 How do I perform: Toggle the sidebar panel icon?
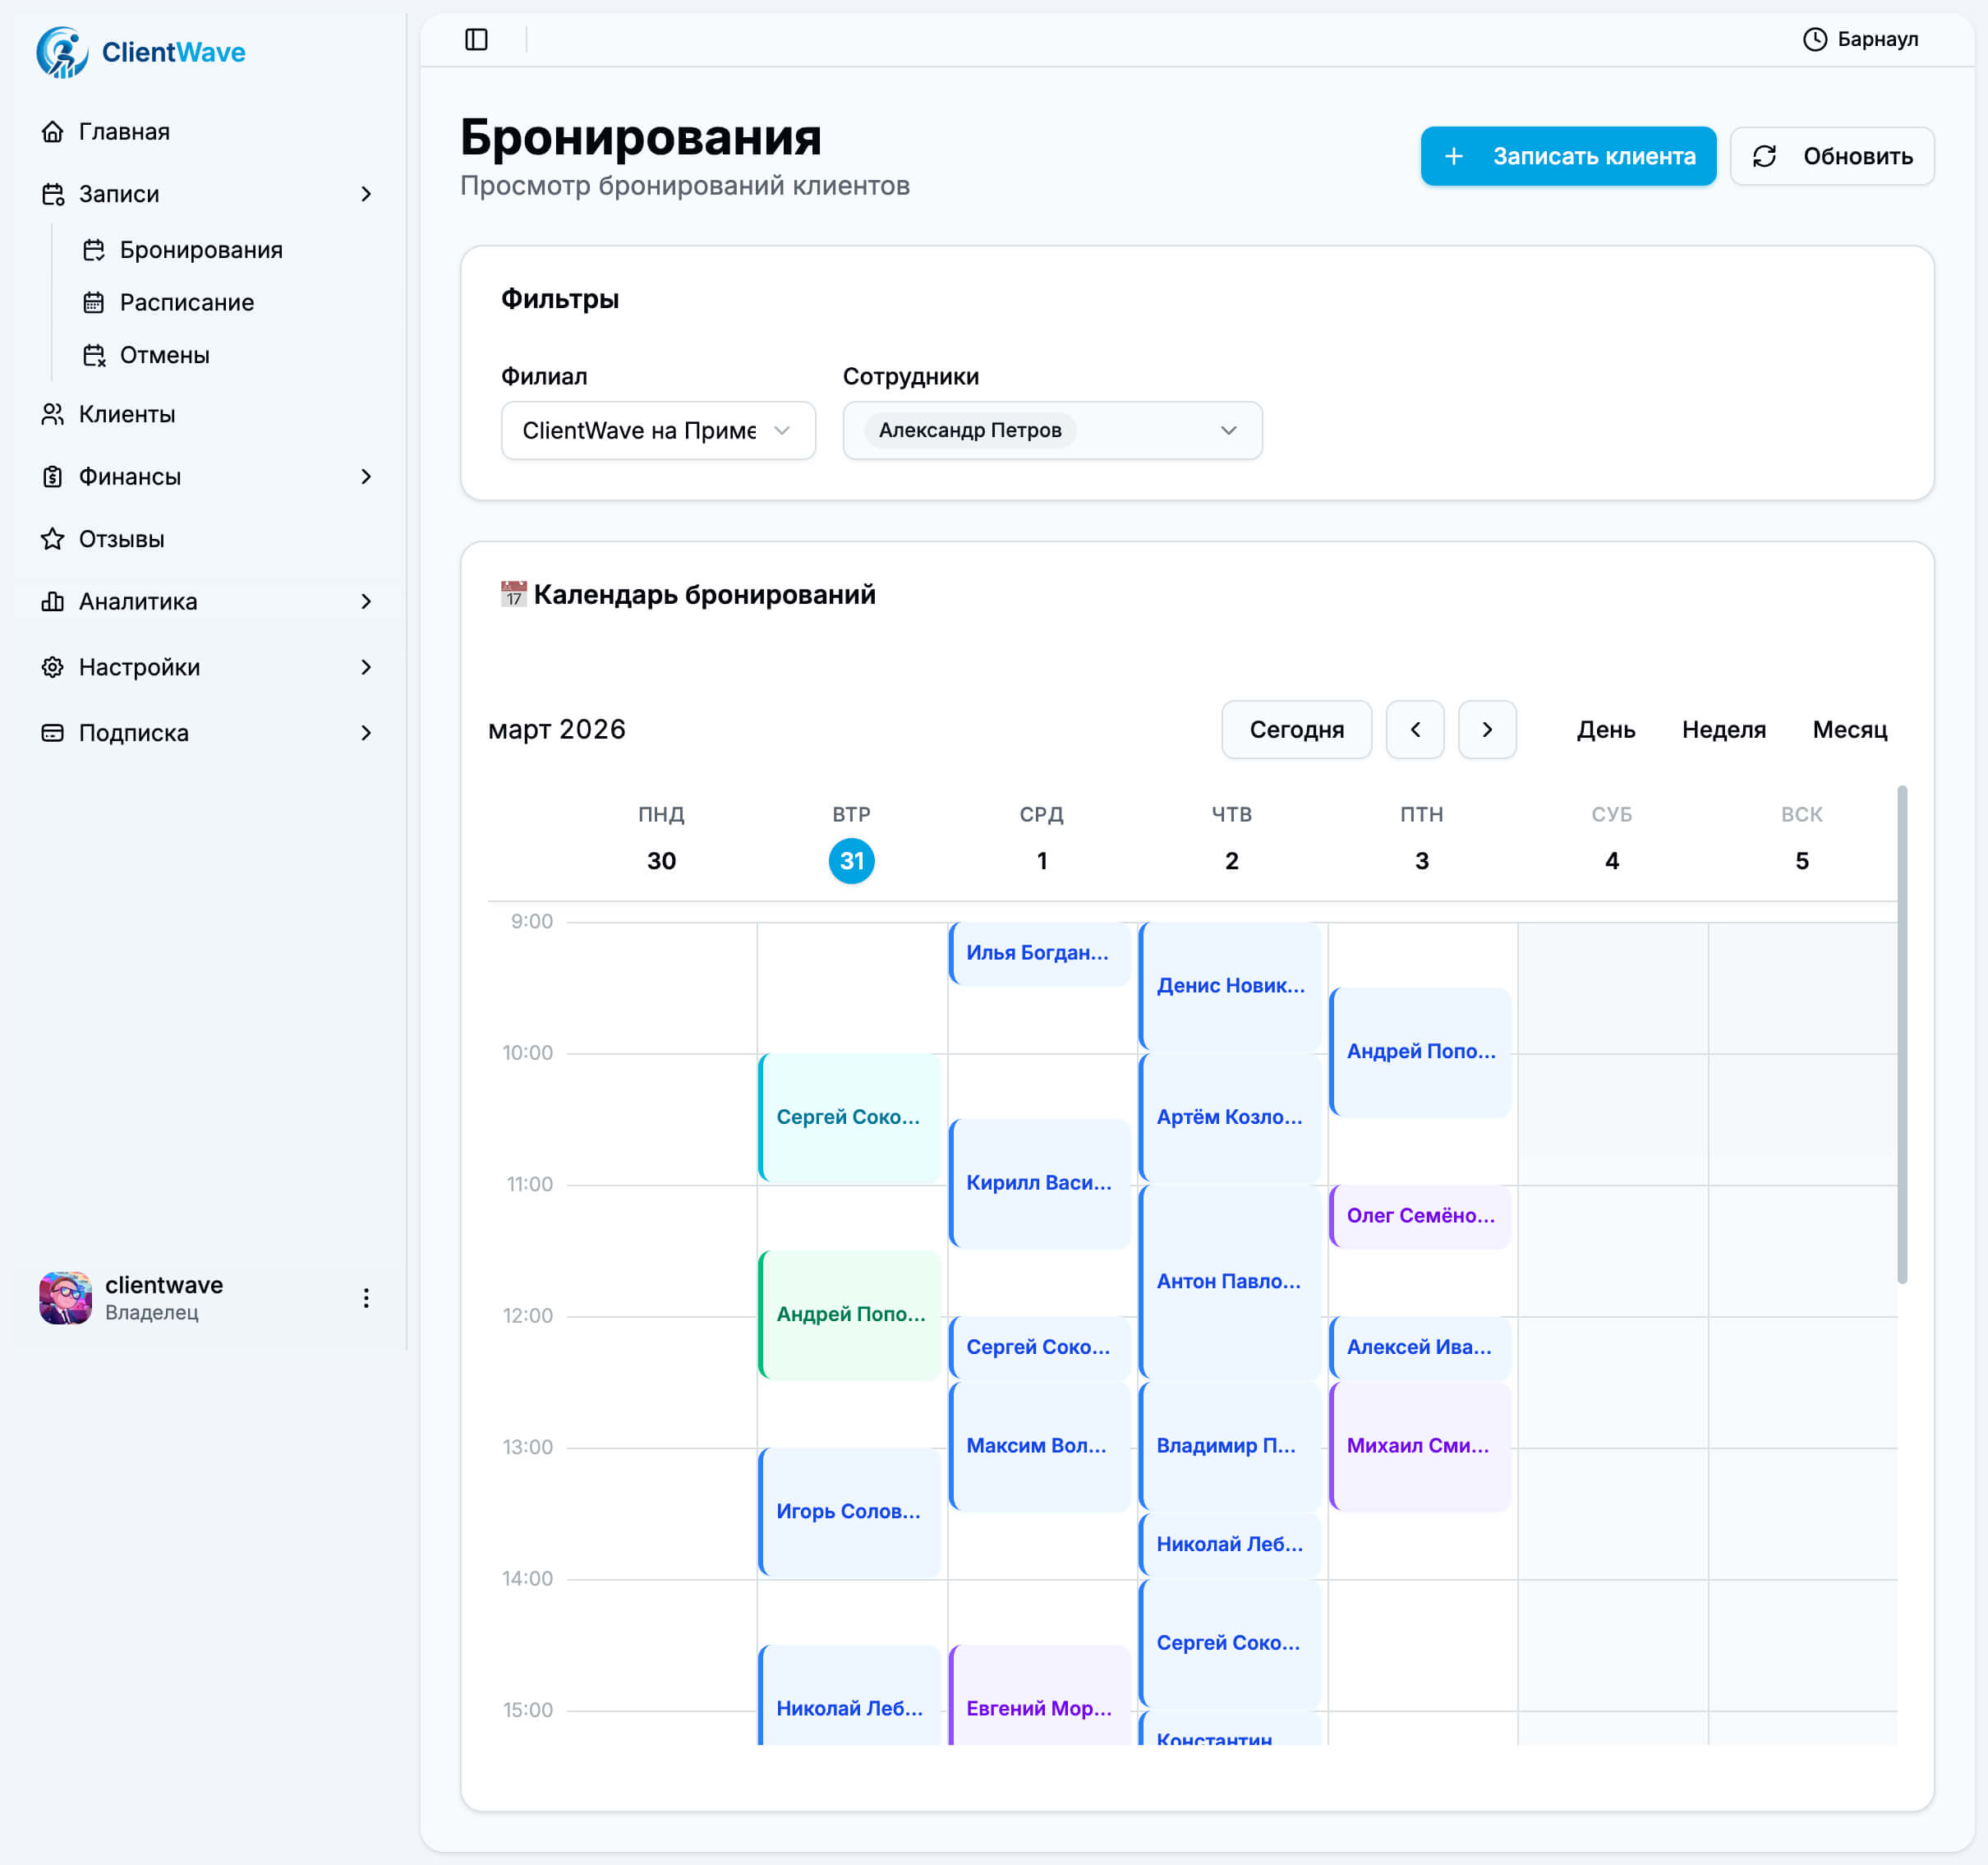476,39
